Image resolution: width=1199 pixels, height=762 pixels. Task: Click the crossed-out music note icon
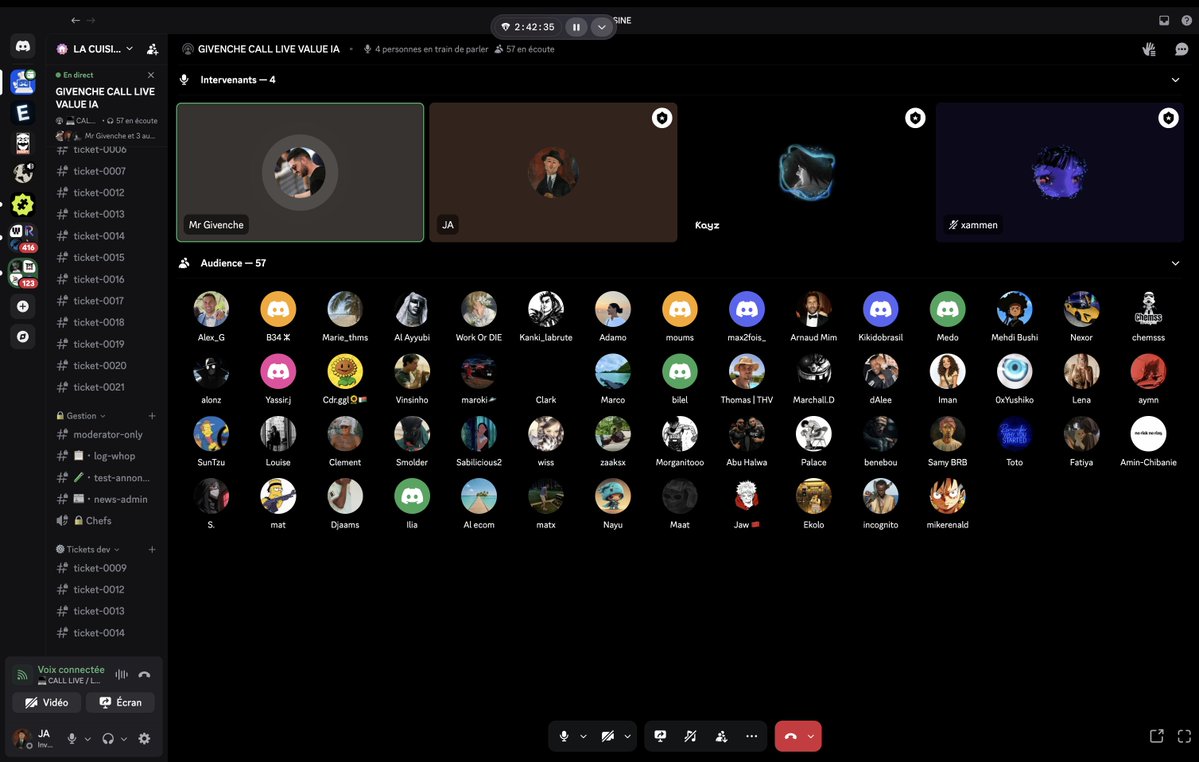(690, 736)
